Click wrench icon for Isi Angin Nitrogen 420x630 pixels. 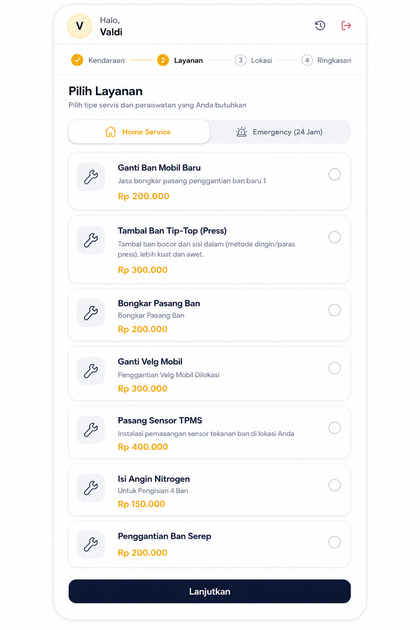coord(91,487)
